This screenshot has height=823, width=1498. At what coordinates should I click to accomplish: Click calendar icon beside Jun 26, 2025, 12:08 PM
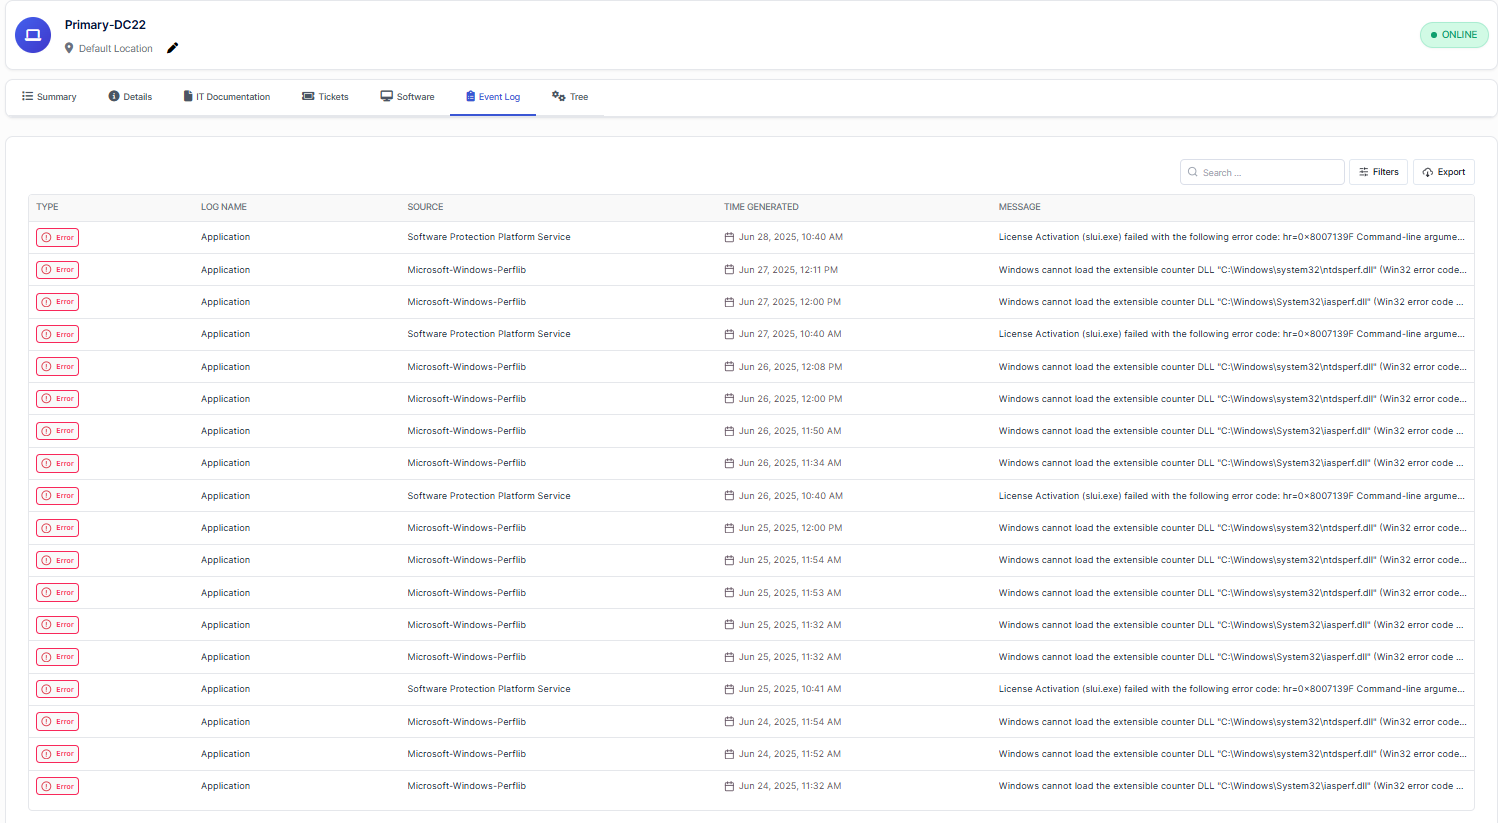tap(729, 367)
